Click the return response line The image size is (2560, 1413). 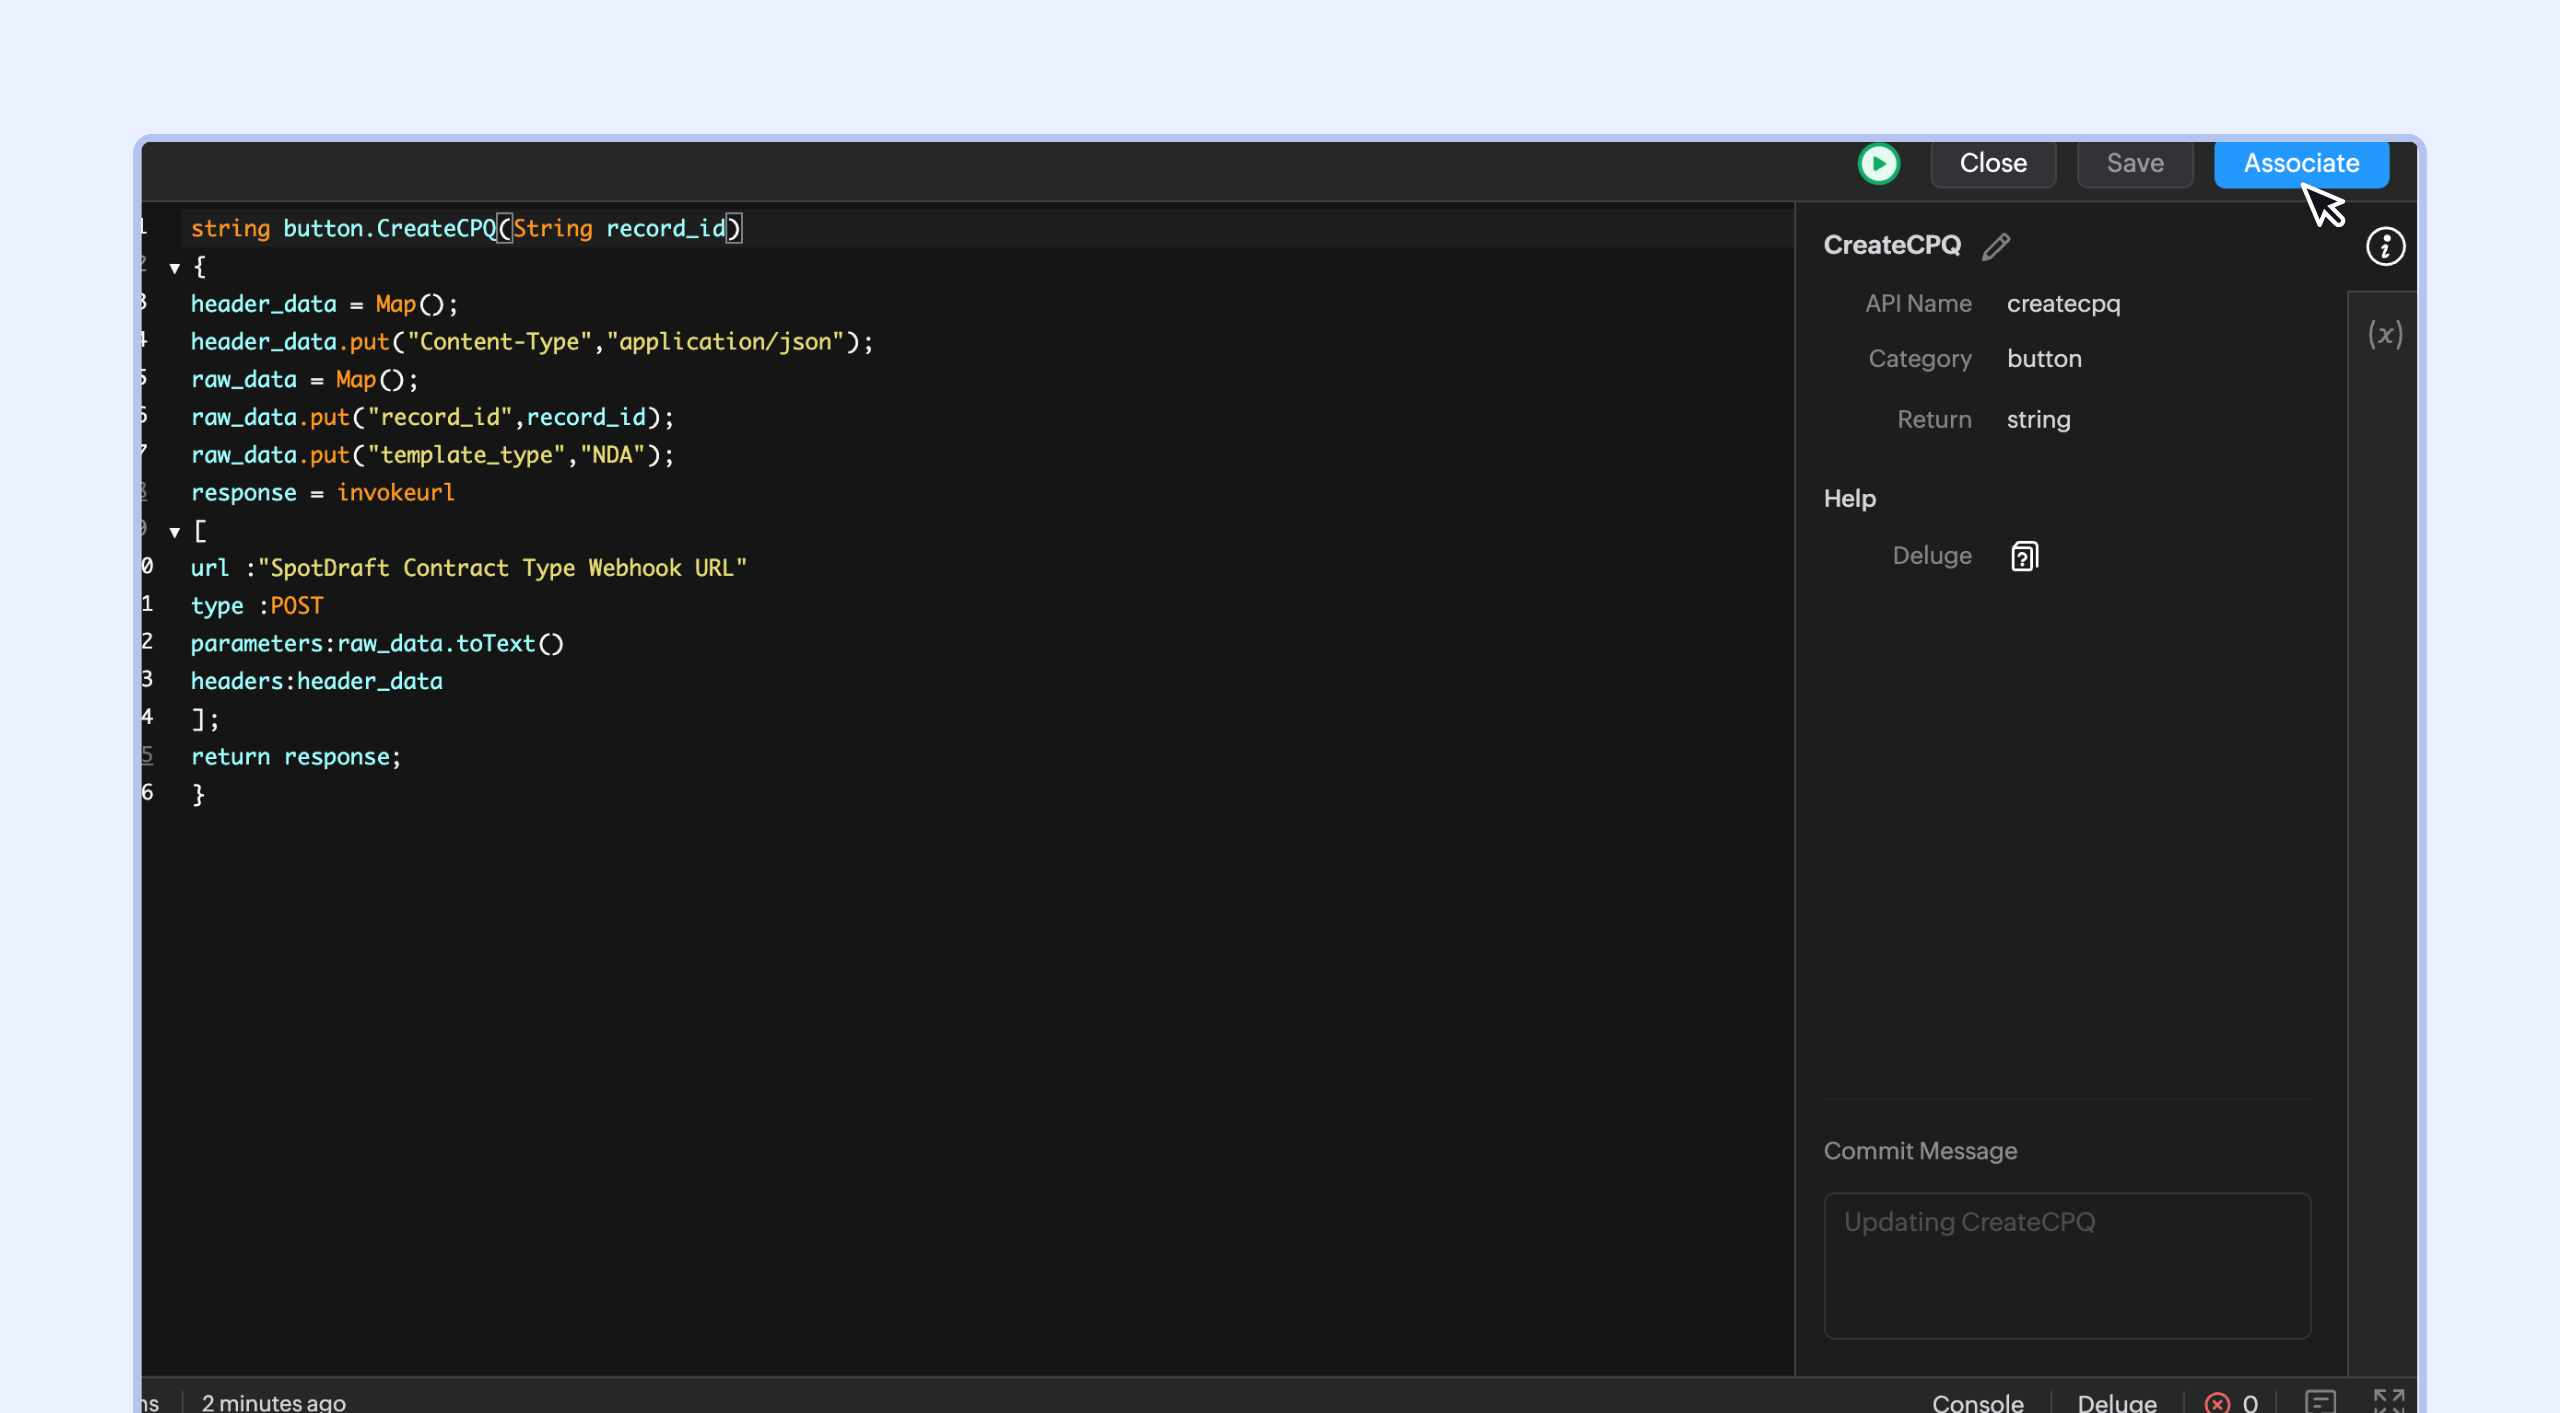(296, 757)
